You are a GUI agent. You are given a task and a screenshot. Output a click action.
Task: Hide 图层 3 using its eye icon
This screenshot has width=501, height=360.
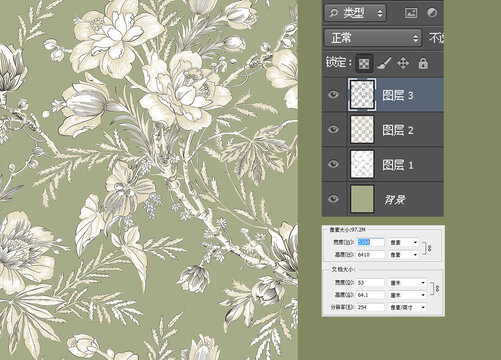333,95
